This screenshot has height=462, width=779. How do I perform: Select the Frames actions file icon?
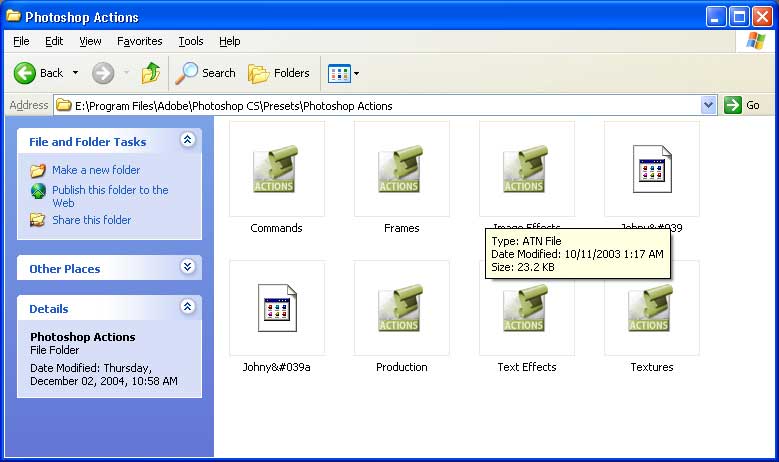[401, 169]
